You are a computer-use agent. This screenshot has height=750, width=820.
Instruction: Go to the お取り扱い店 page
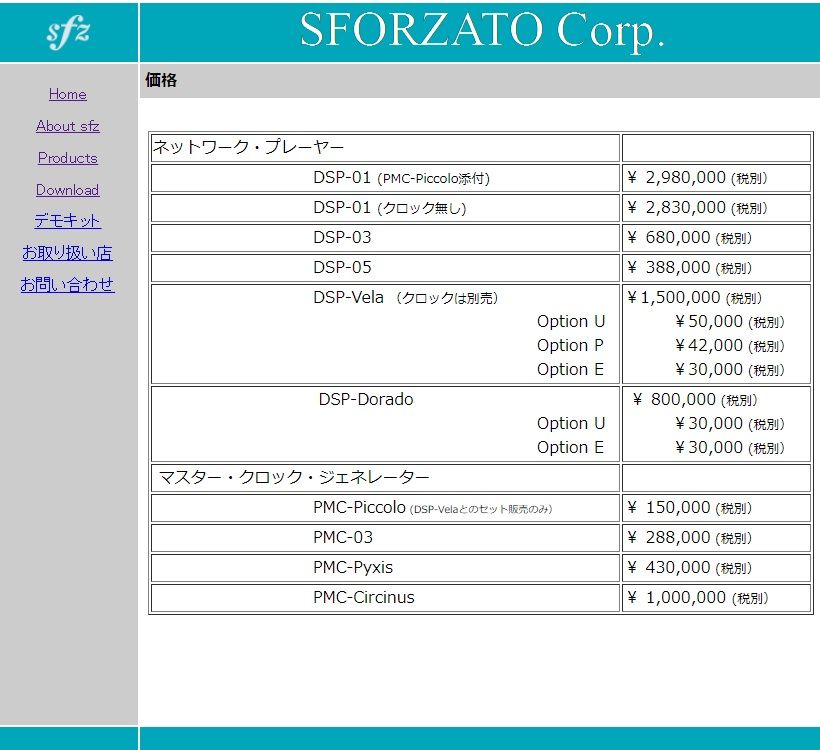[x=67, y=253]
